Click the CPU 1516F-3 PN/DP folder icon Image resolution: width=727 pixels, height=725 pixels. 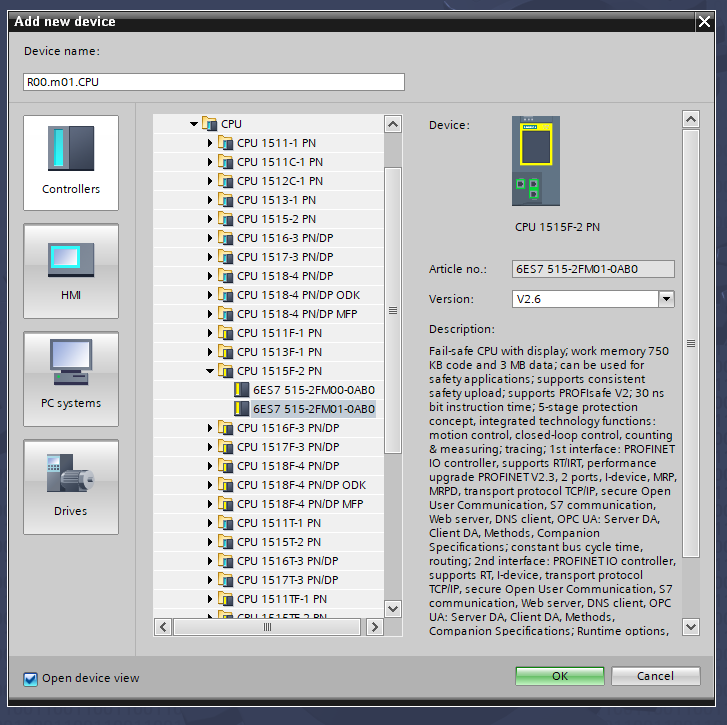click(225, 428)
